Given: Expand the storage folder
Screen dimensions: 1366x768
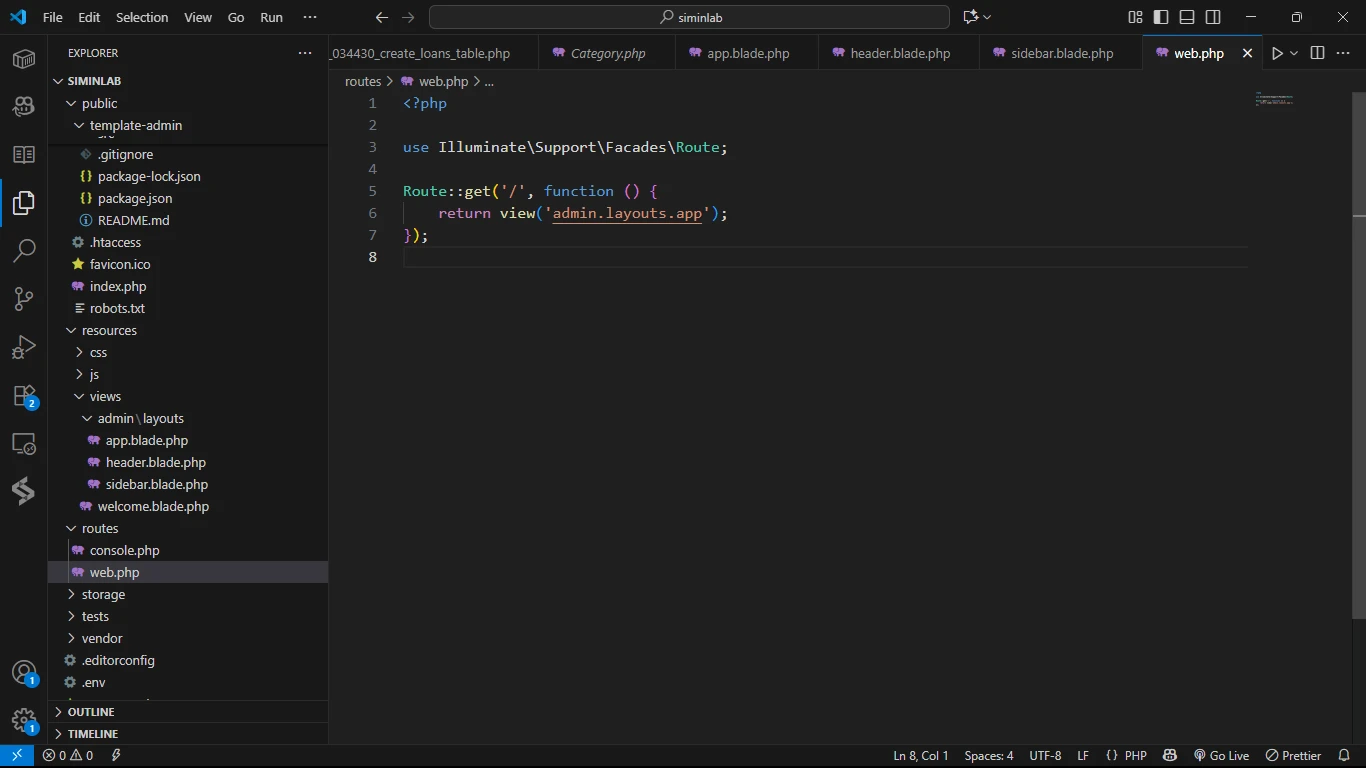Looking at the screenshot, I should (103, 594).
